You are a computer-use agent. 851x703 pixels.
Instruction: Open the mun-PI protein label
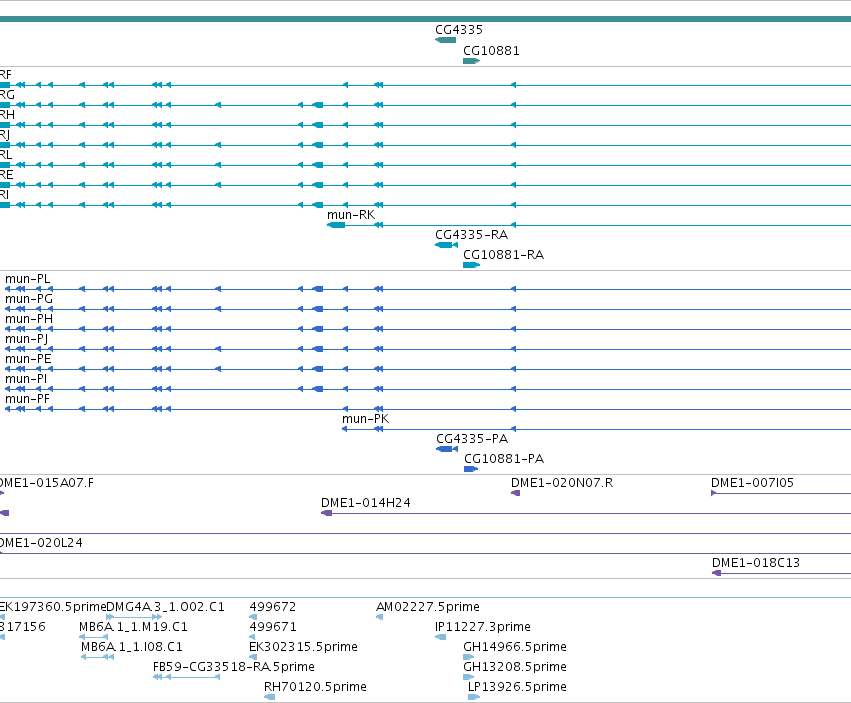pos(26,379)
